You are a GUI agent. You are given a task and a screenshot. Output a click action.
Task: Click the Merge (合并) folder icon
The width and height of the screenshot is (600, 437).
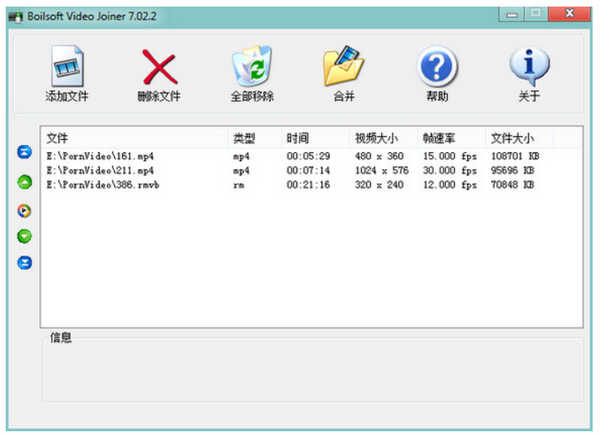pos(343,66)
